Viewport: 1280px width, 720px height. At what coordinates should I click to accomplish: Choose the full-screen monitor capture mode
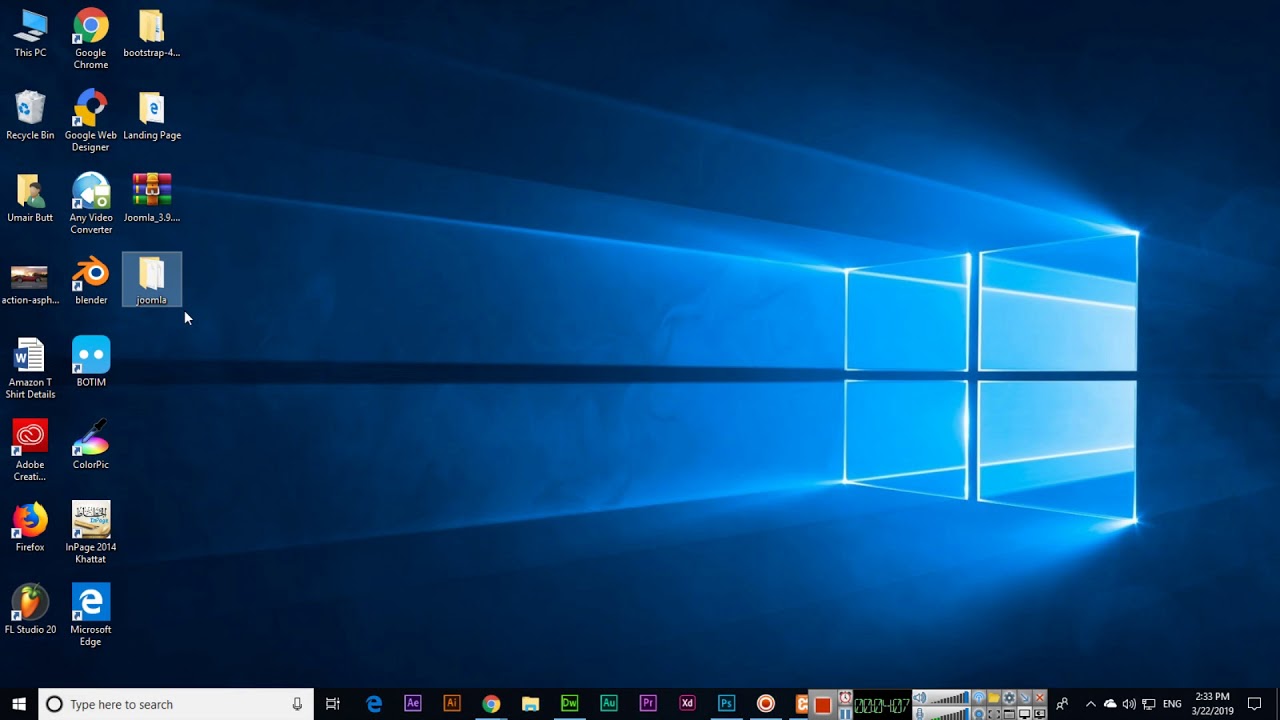tap(1024, 713)
